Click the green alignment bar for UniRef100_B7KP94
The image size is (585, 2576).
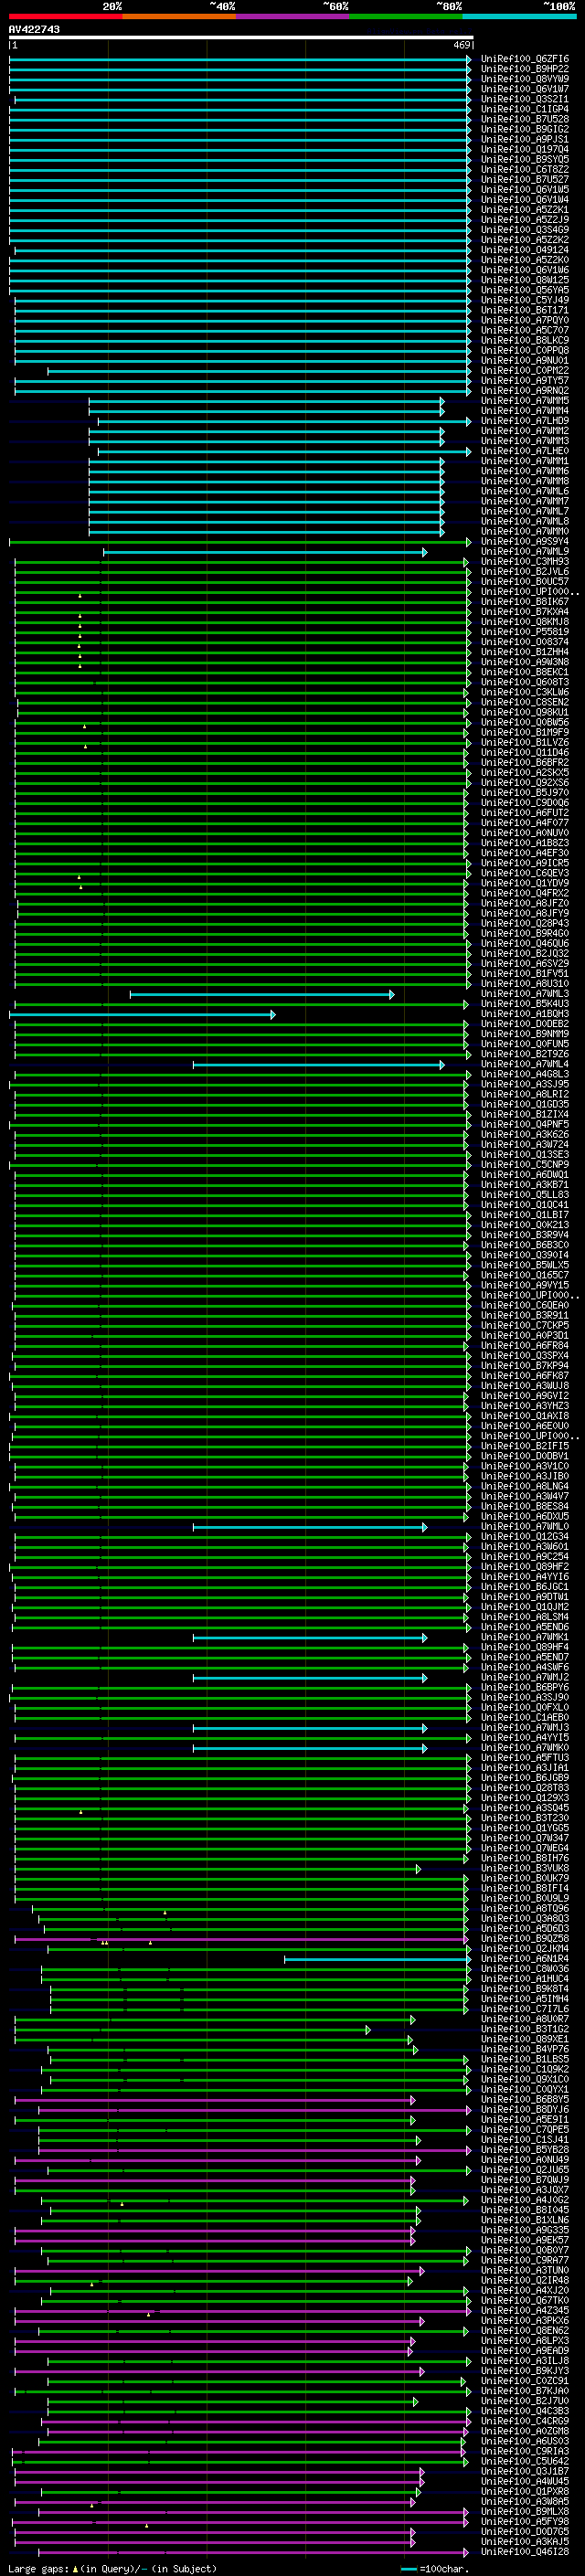click(x=241, y=1367)
